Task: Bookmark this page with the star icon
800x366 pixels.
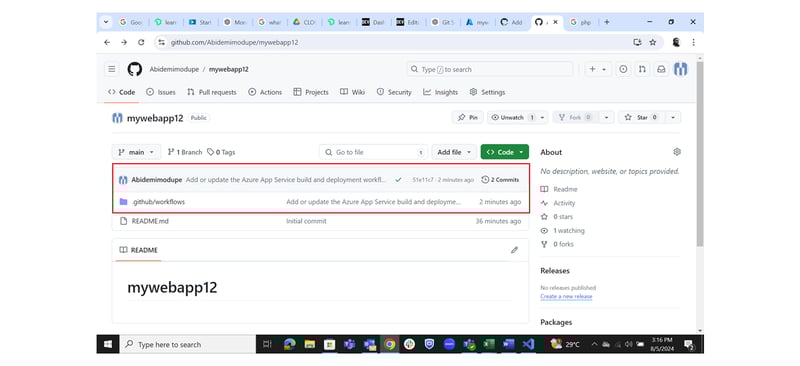Action: point(653,42)
